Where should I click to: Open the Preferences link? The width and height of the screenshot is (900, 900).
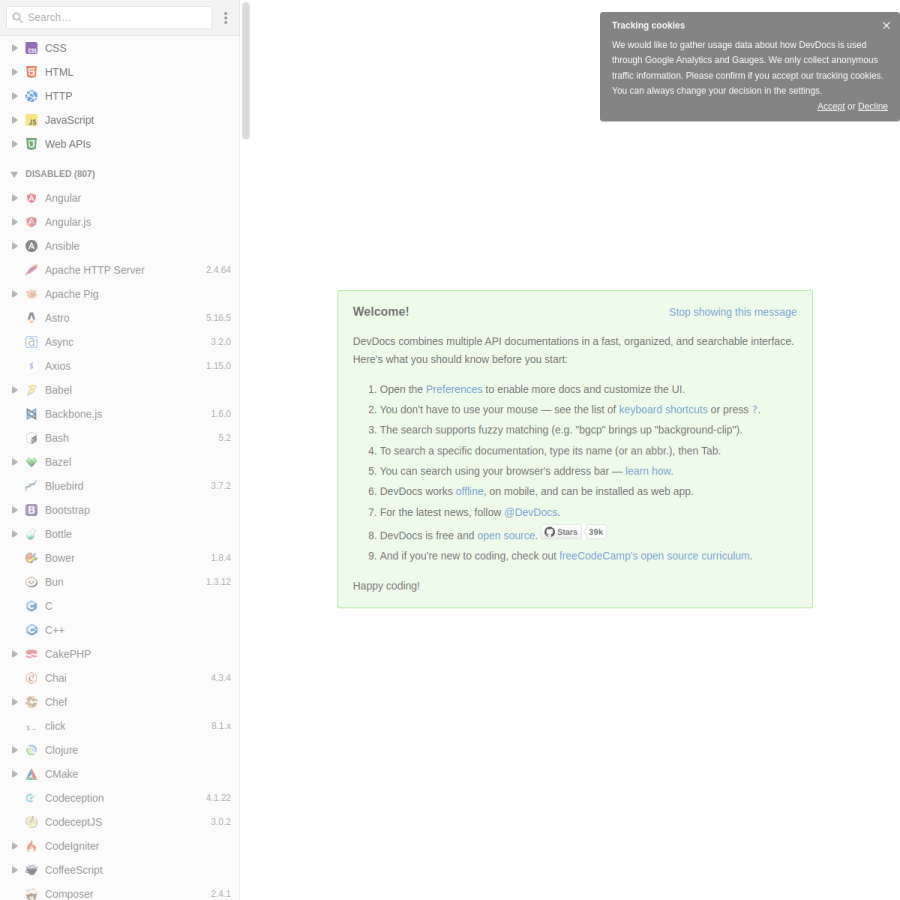(454, 390)
